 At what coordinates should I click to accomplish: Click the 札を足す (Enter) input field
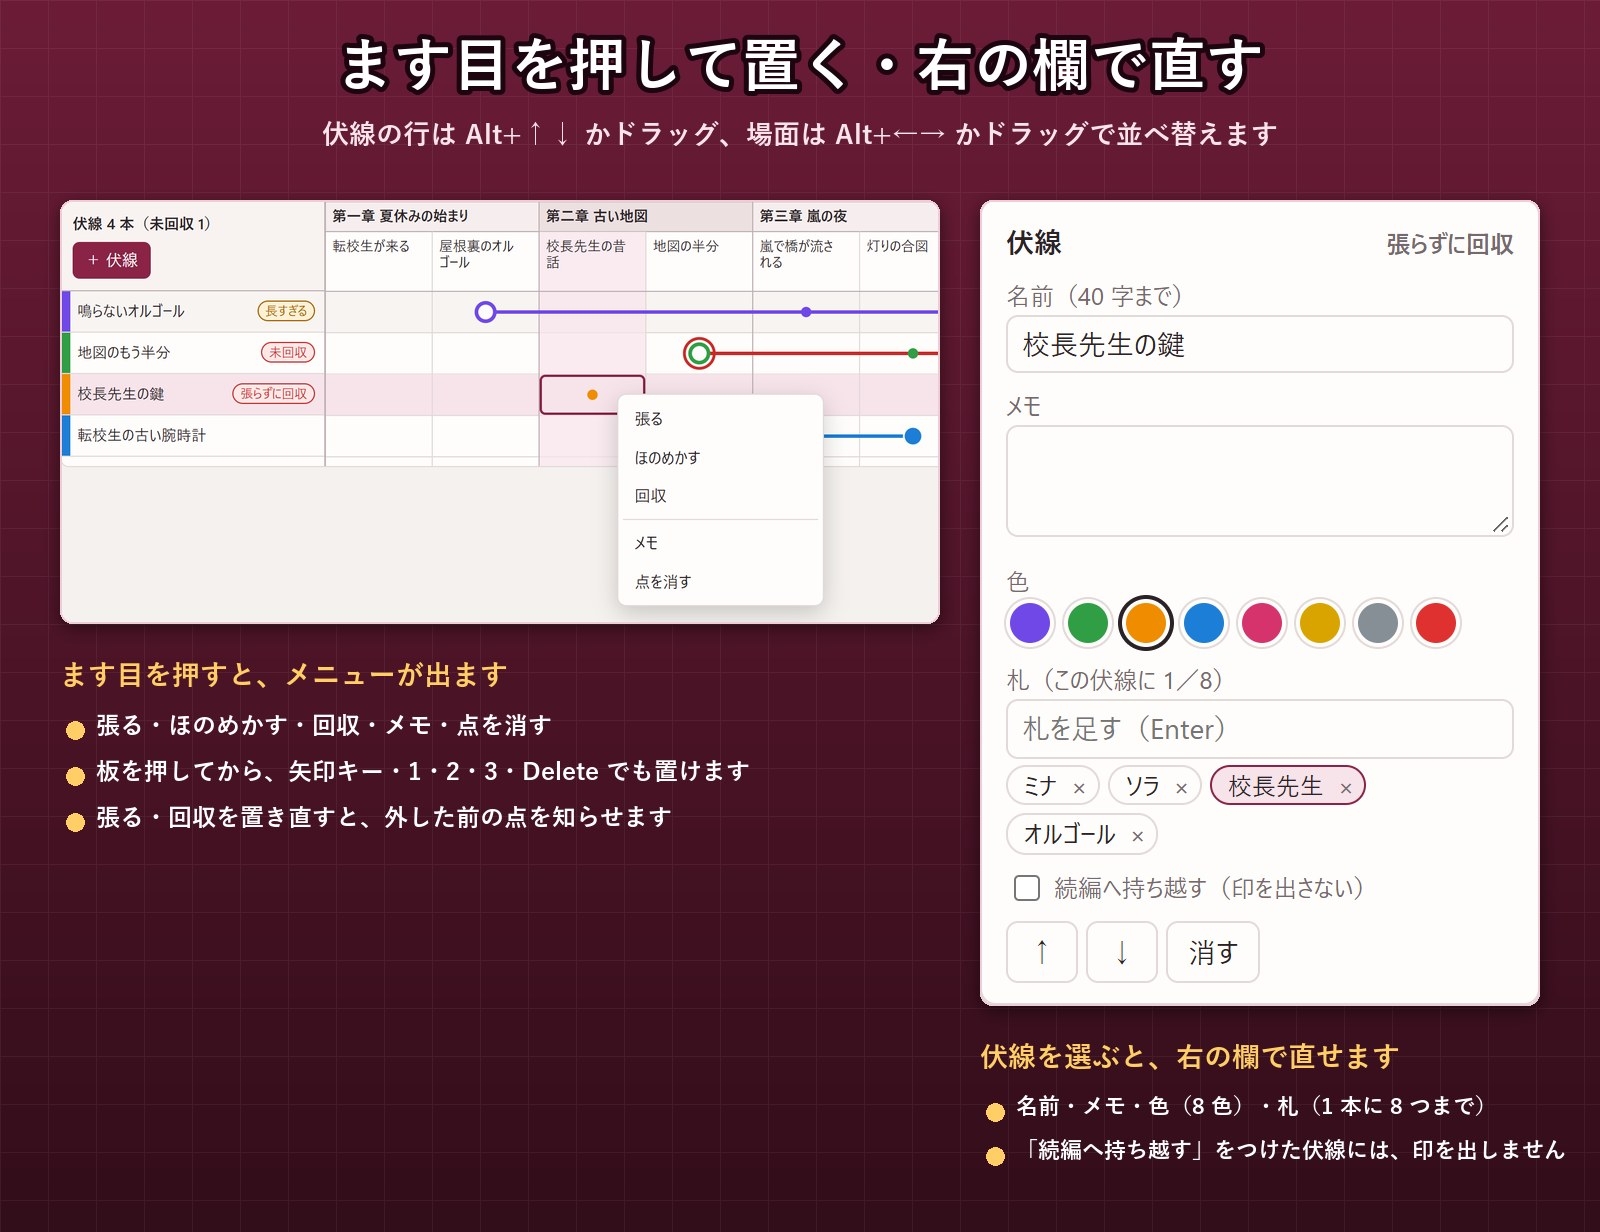pyautogui.click(x=1259, y=729)
